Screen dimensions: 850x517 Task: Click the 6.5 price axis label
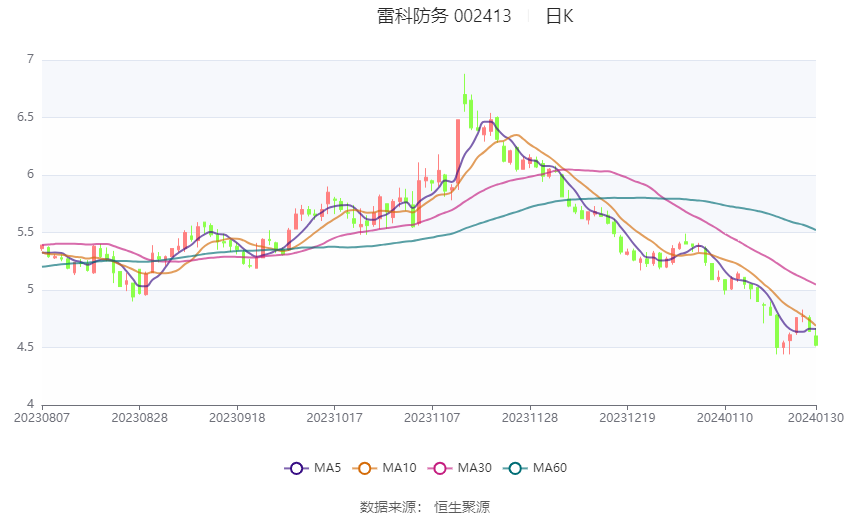click(x=25, y=117)
